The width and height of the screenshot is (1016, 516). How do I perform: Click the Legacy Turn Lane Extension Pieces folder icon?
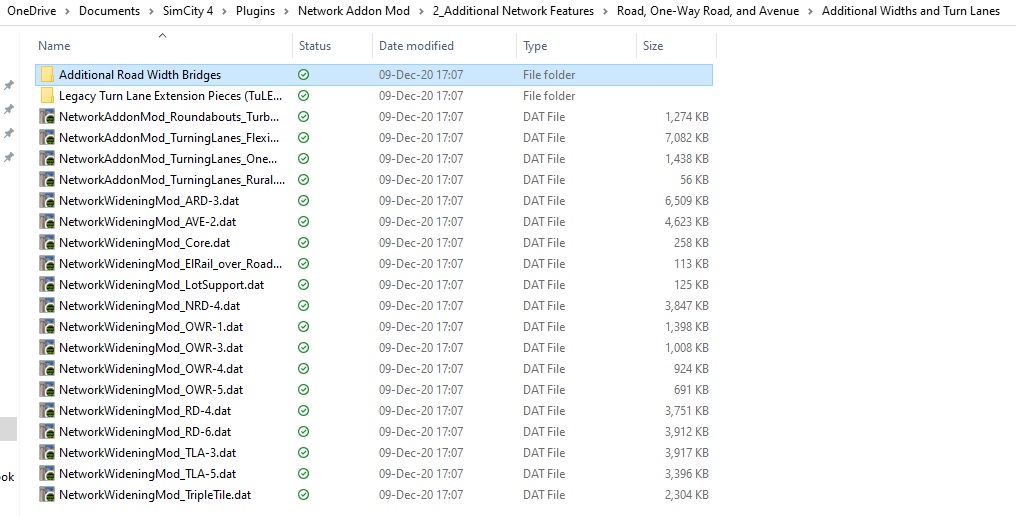(x=47, y=96)
